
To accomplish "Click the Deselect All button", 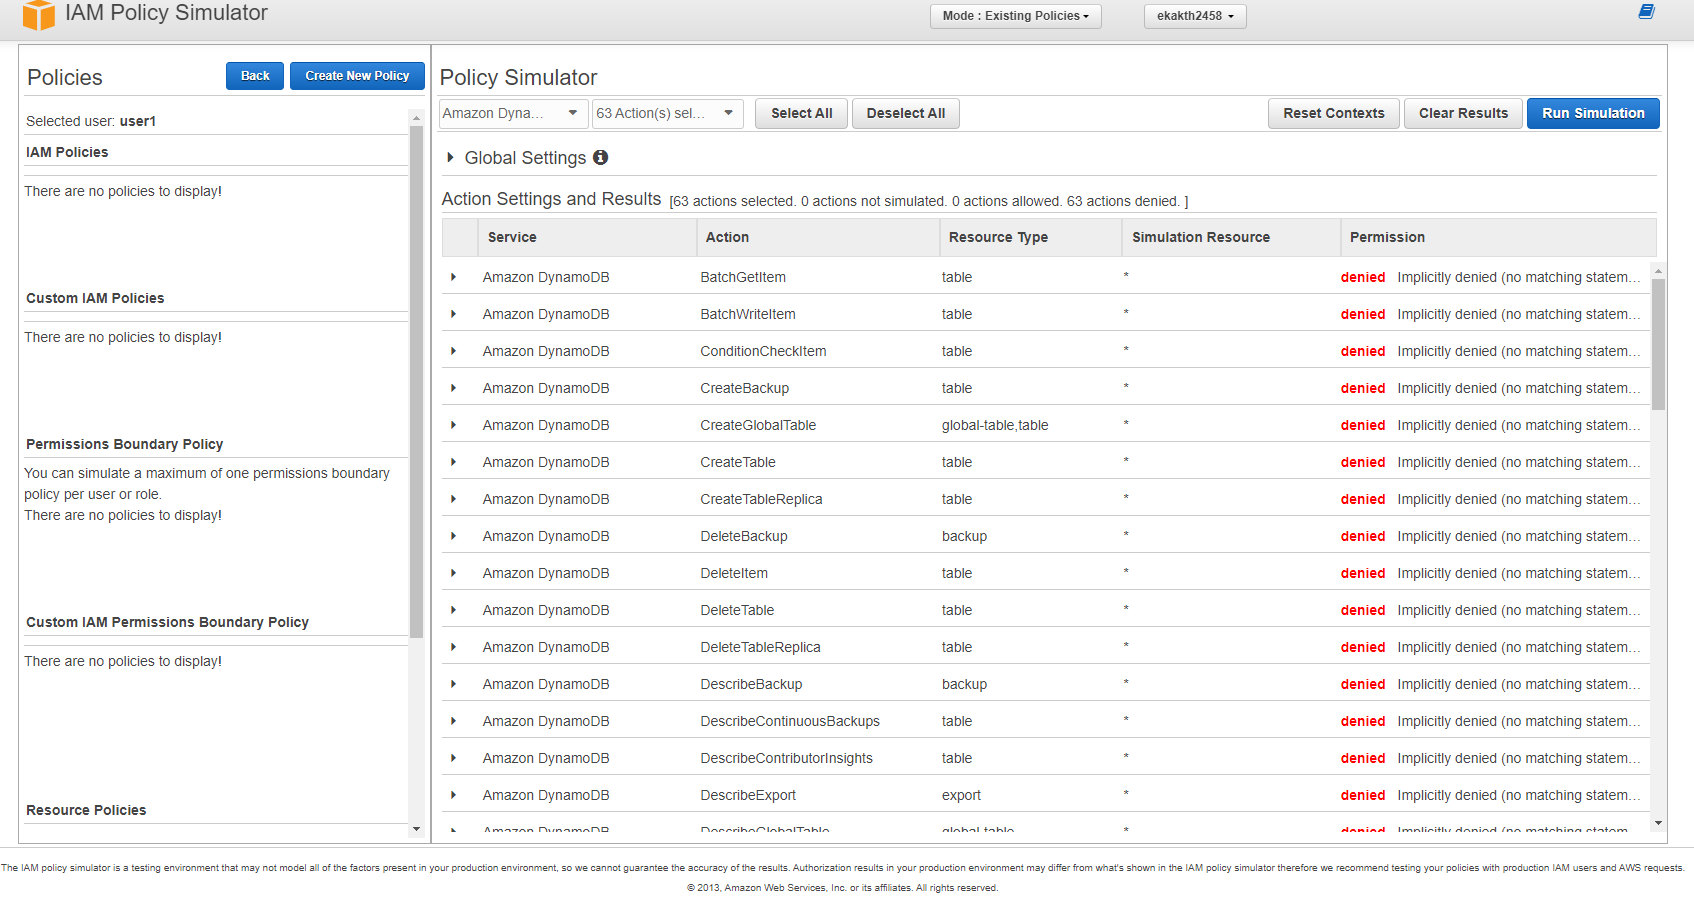I will pos(906,113).
